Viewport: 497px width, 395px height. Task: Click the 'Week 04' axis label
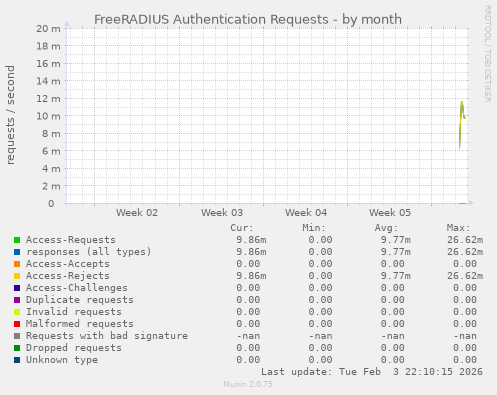coord(306,213)
